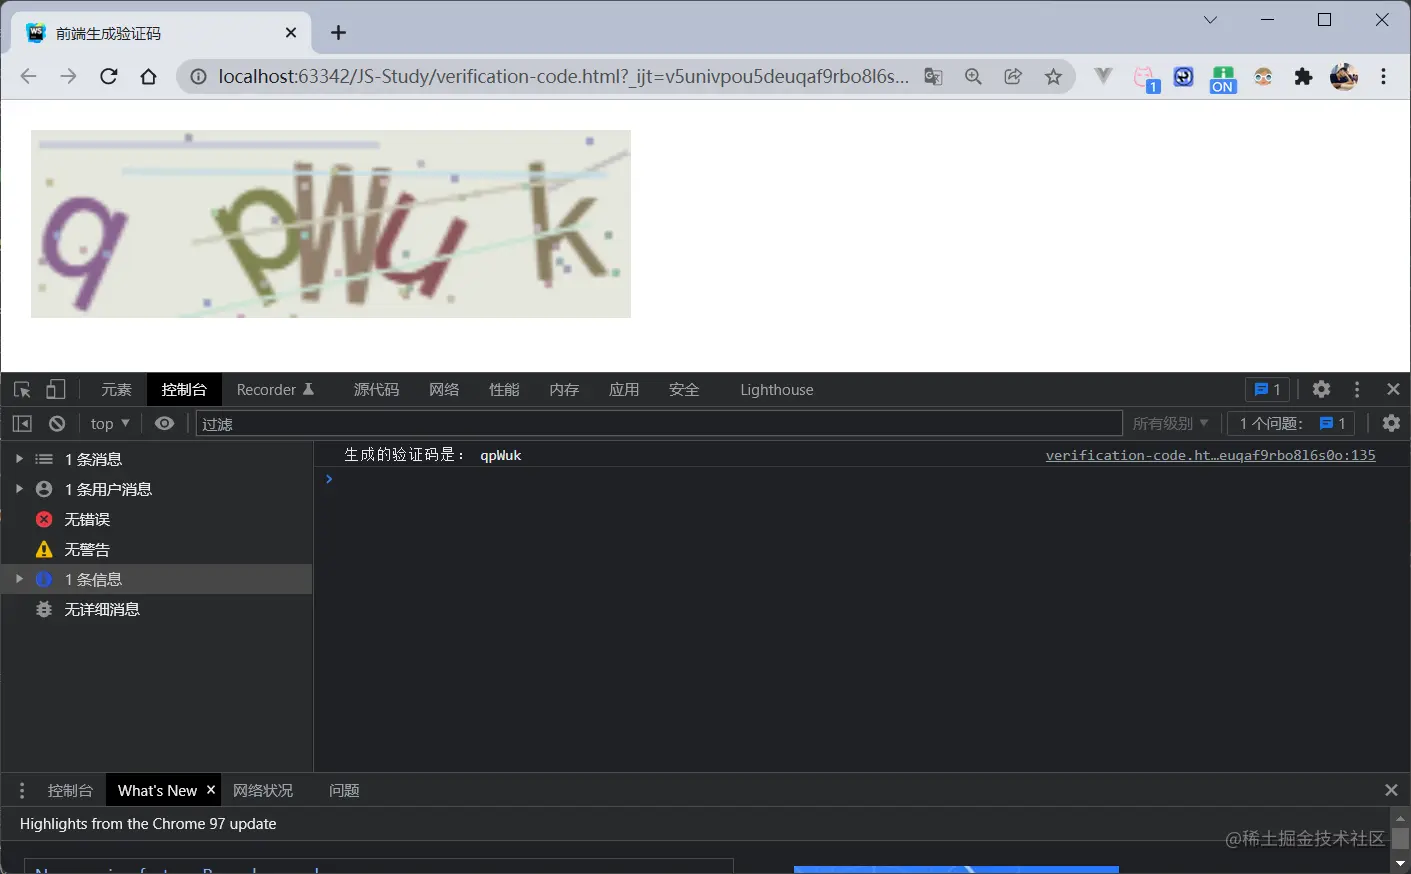
Task: Switch to the 网络 tab
Action: tap(444, 390)
